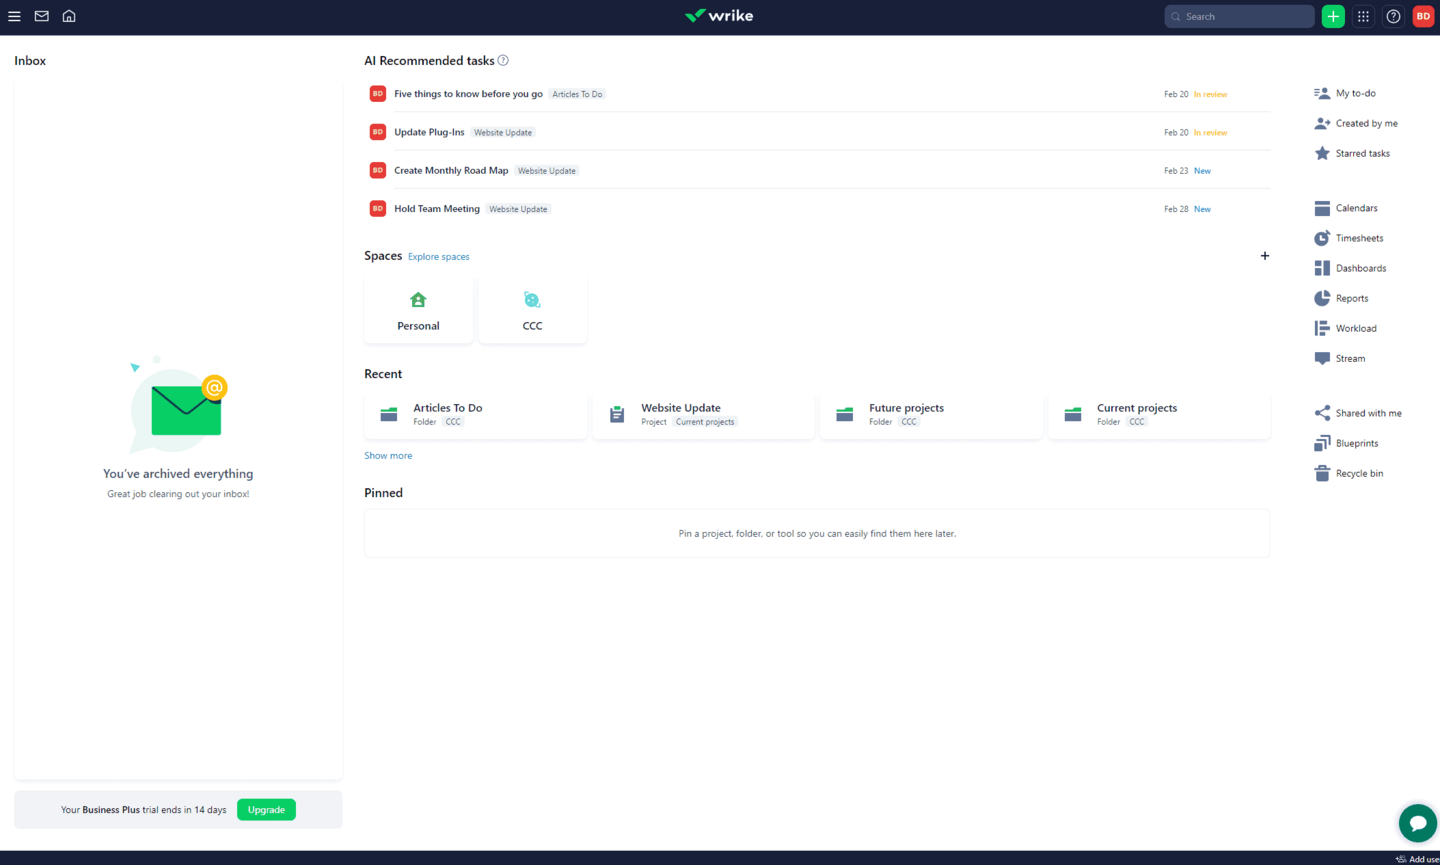
Task: Open the chat support bubble
Action: (x=1417, y=823)
